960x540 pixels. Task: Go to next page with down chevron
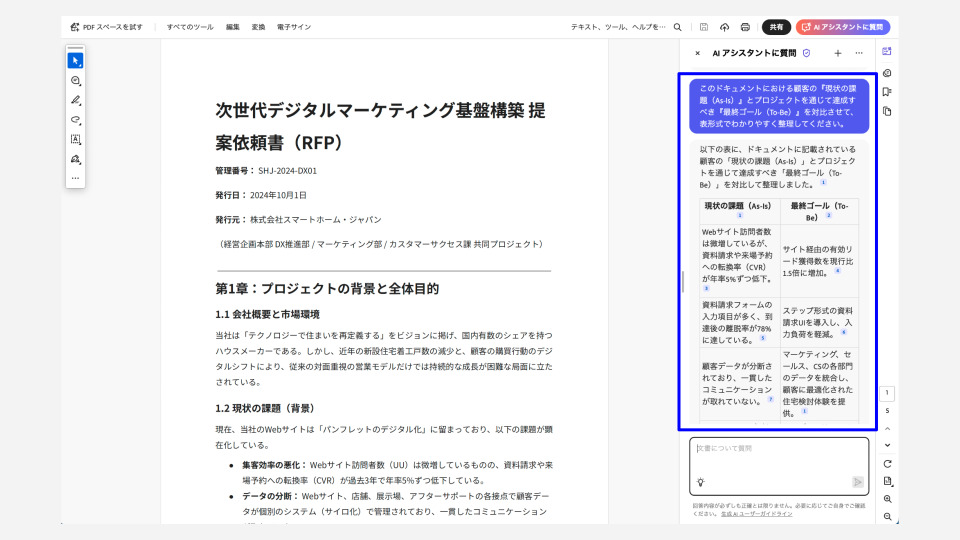887,444
